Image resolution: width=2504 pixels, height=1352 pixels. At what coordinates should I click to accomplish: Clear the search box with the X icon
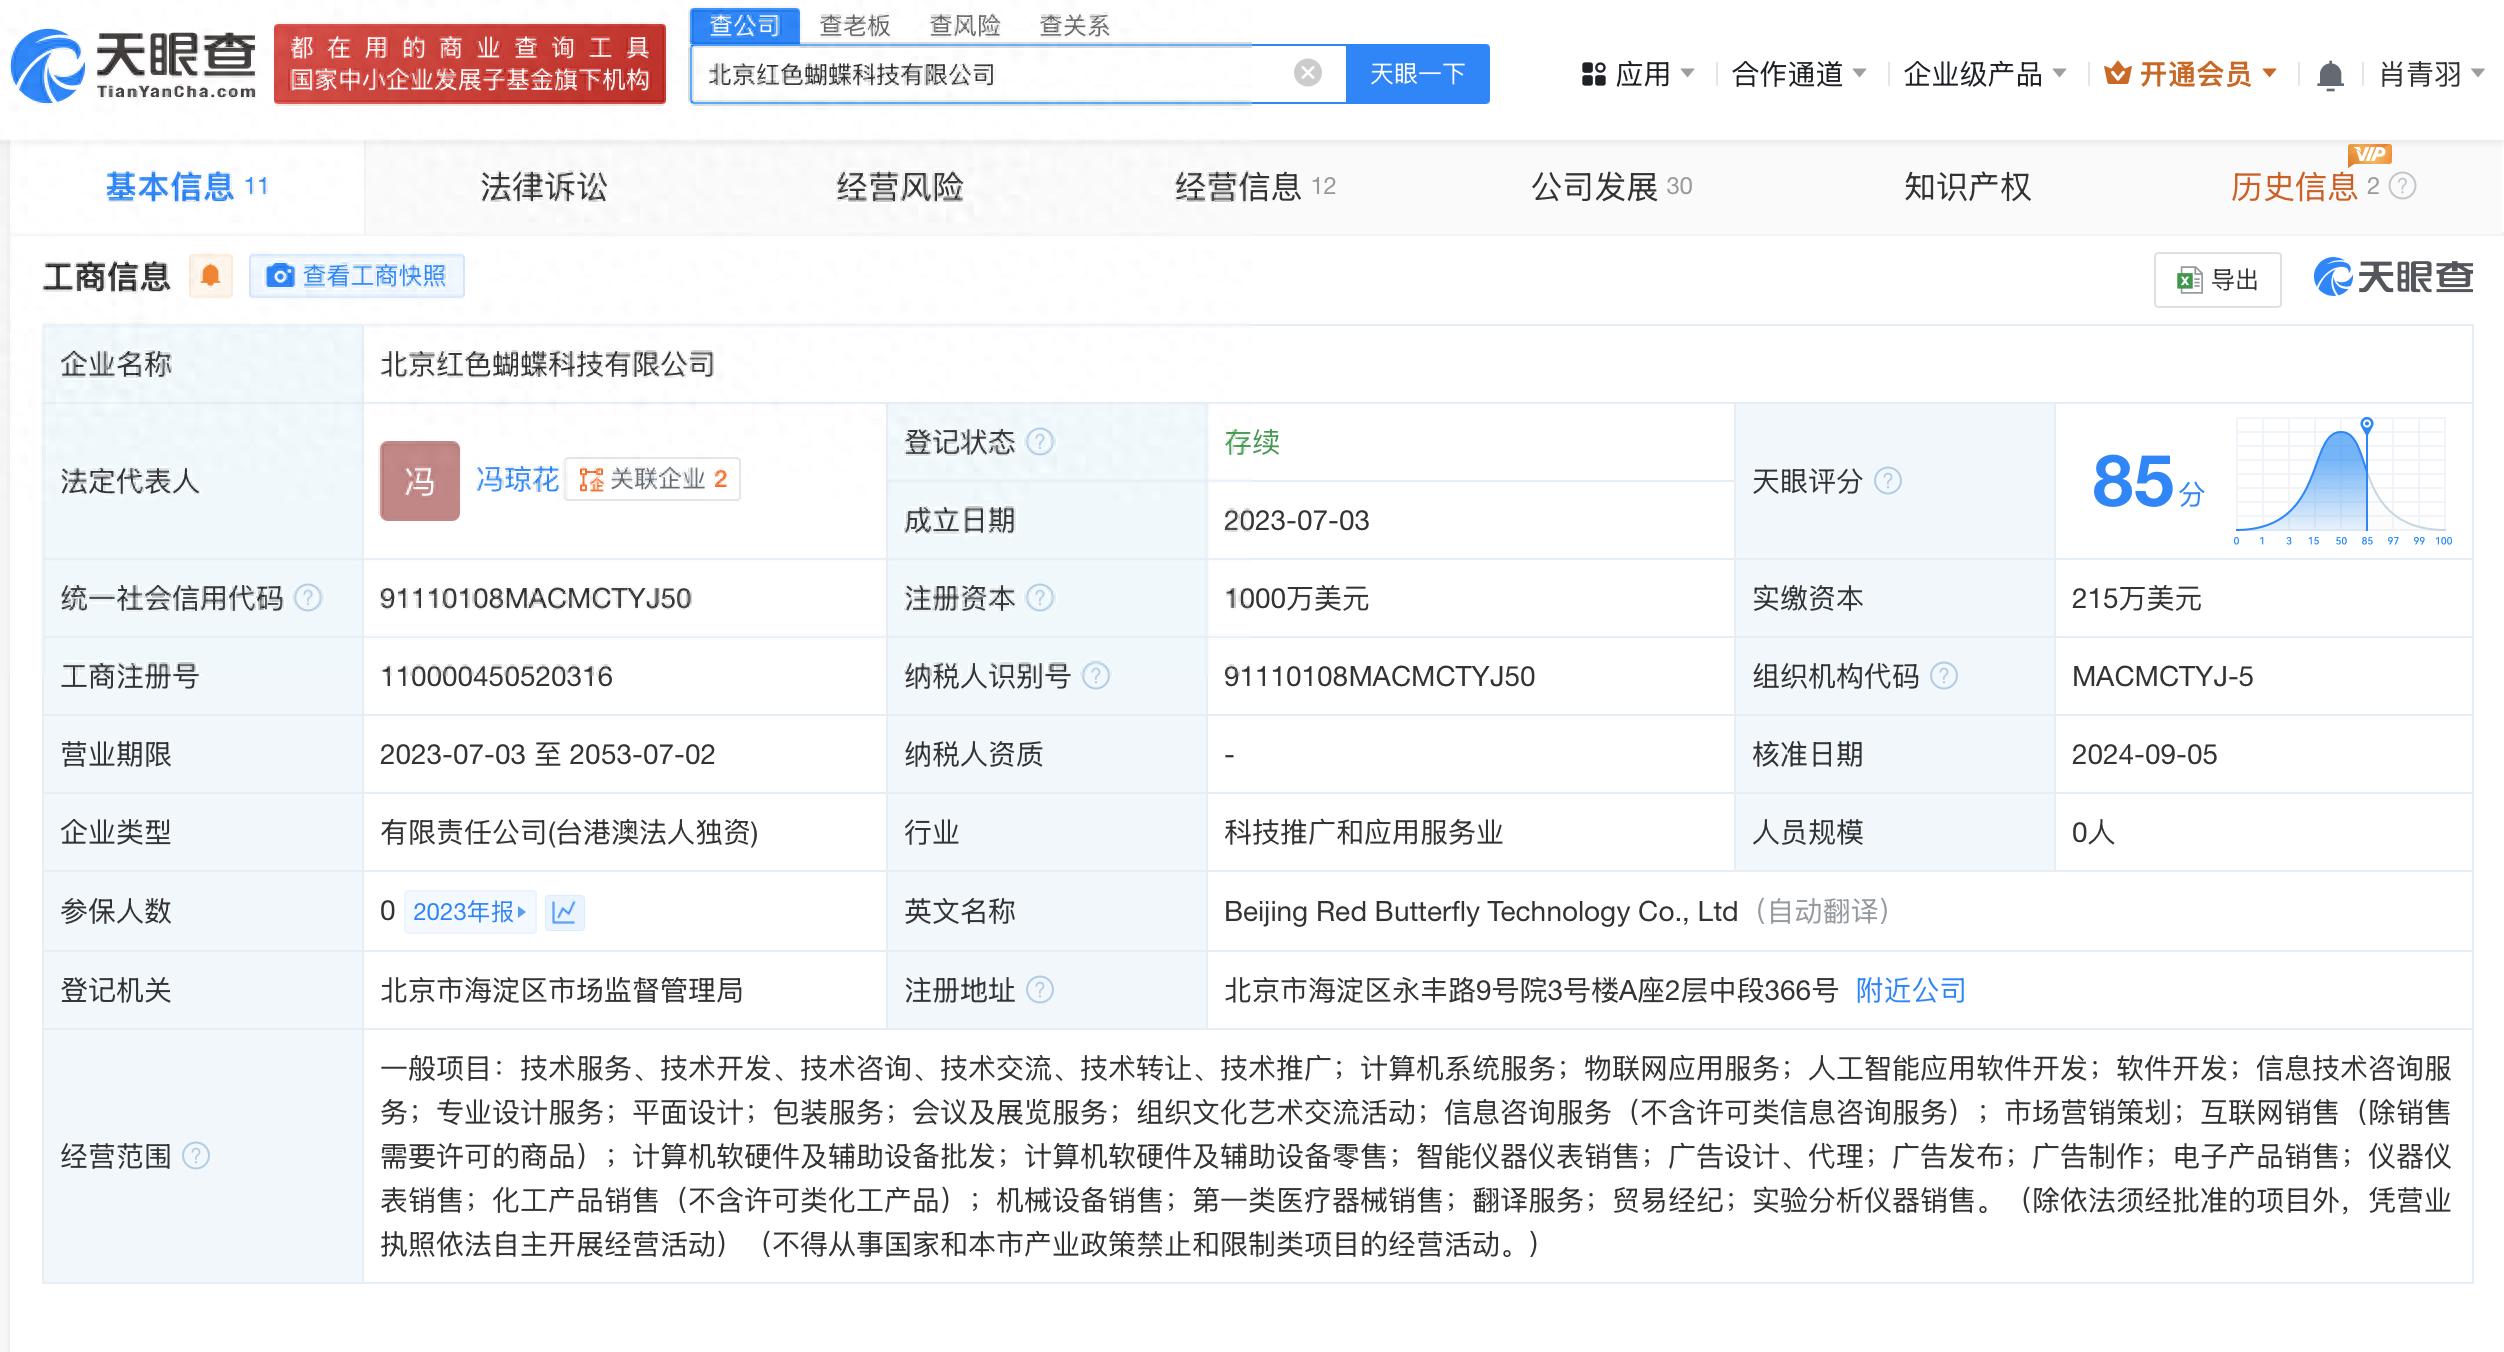pyautogui.click(x=1307, y=73)
